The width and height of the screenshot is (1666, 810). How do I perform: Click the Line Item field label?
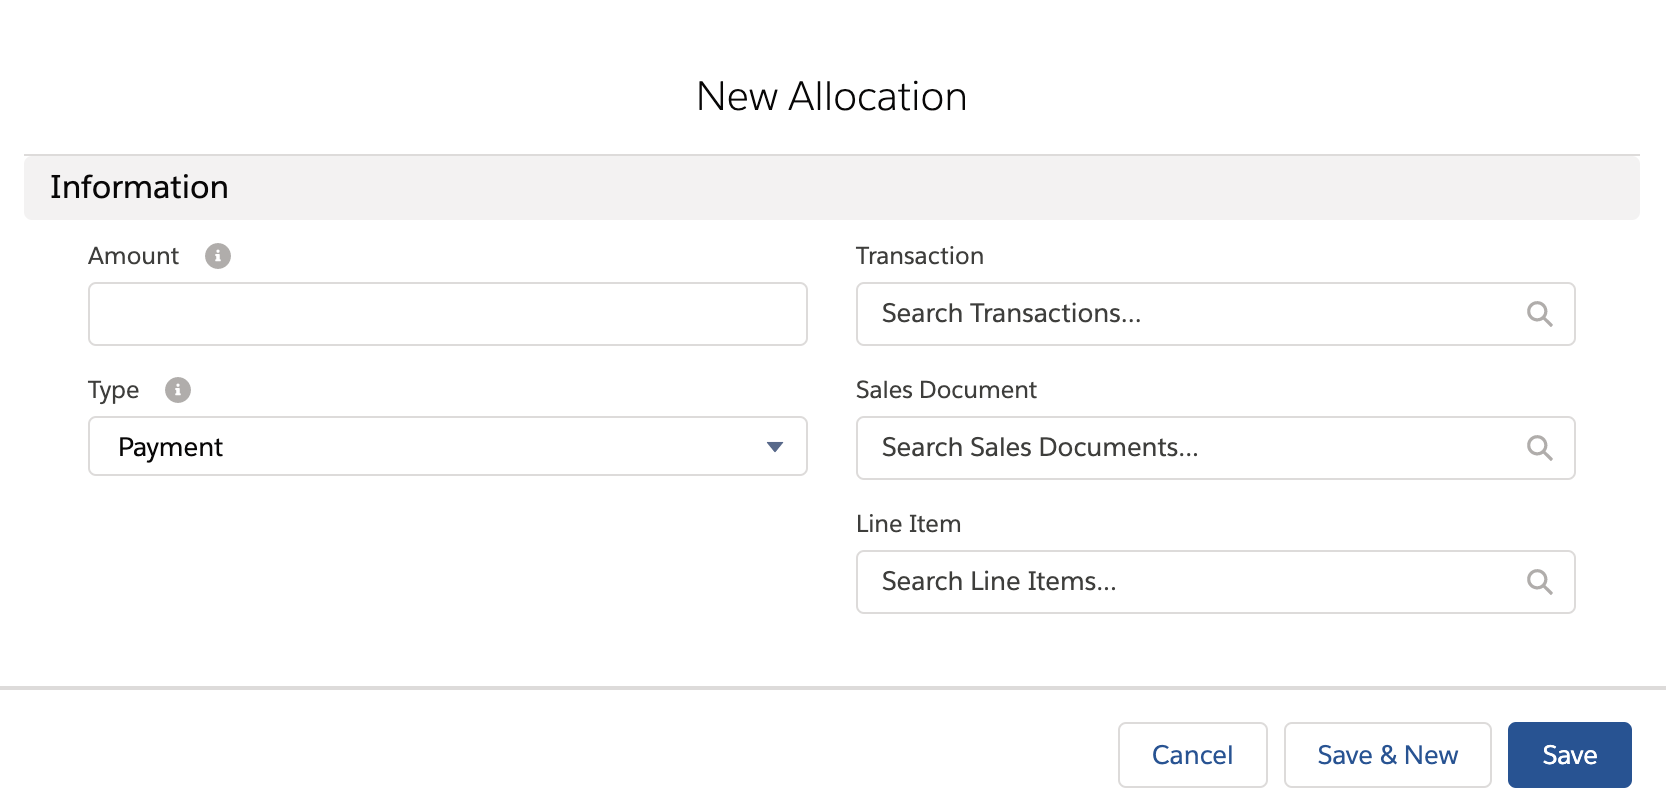tap(908, 524)
